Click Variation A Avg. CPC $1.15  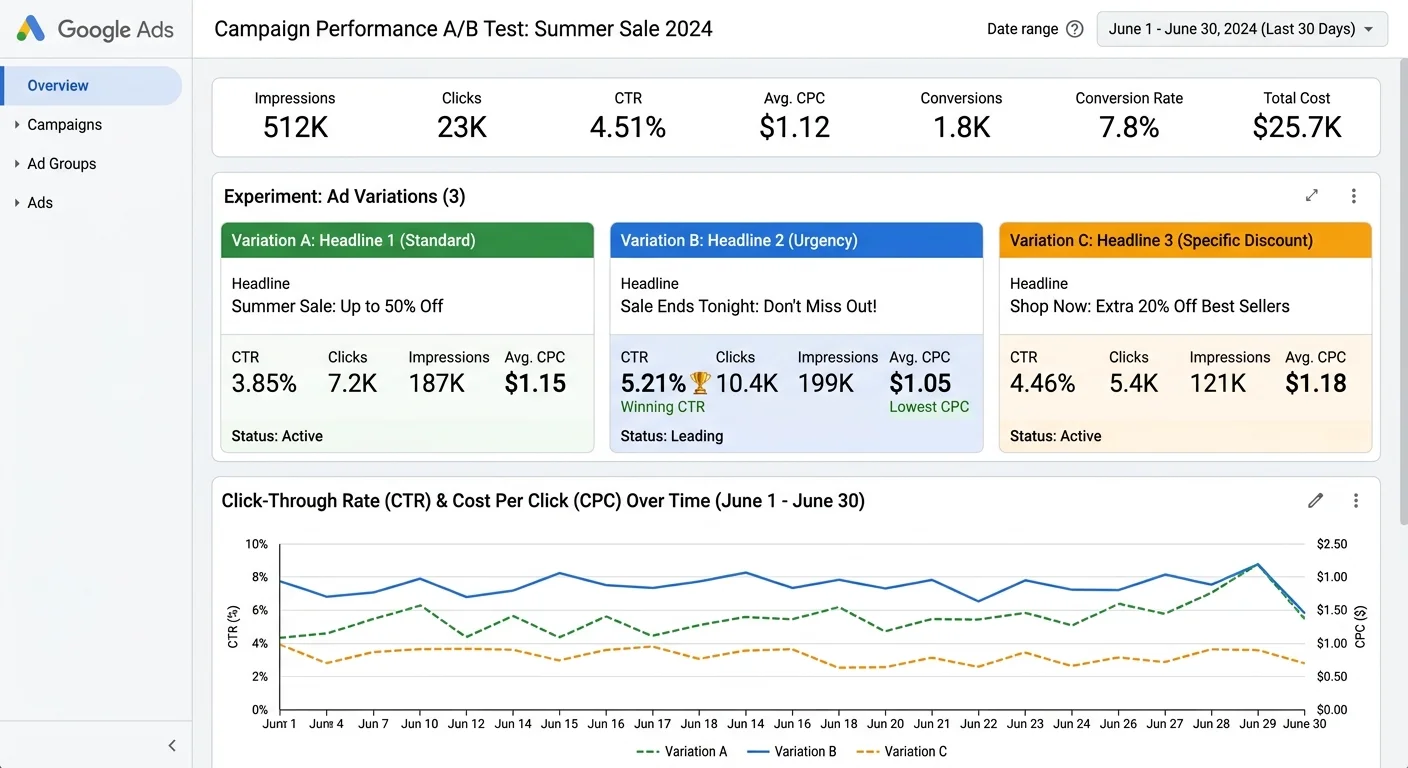pyautogui.click(x=535, y=383)
